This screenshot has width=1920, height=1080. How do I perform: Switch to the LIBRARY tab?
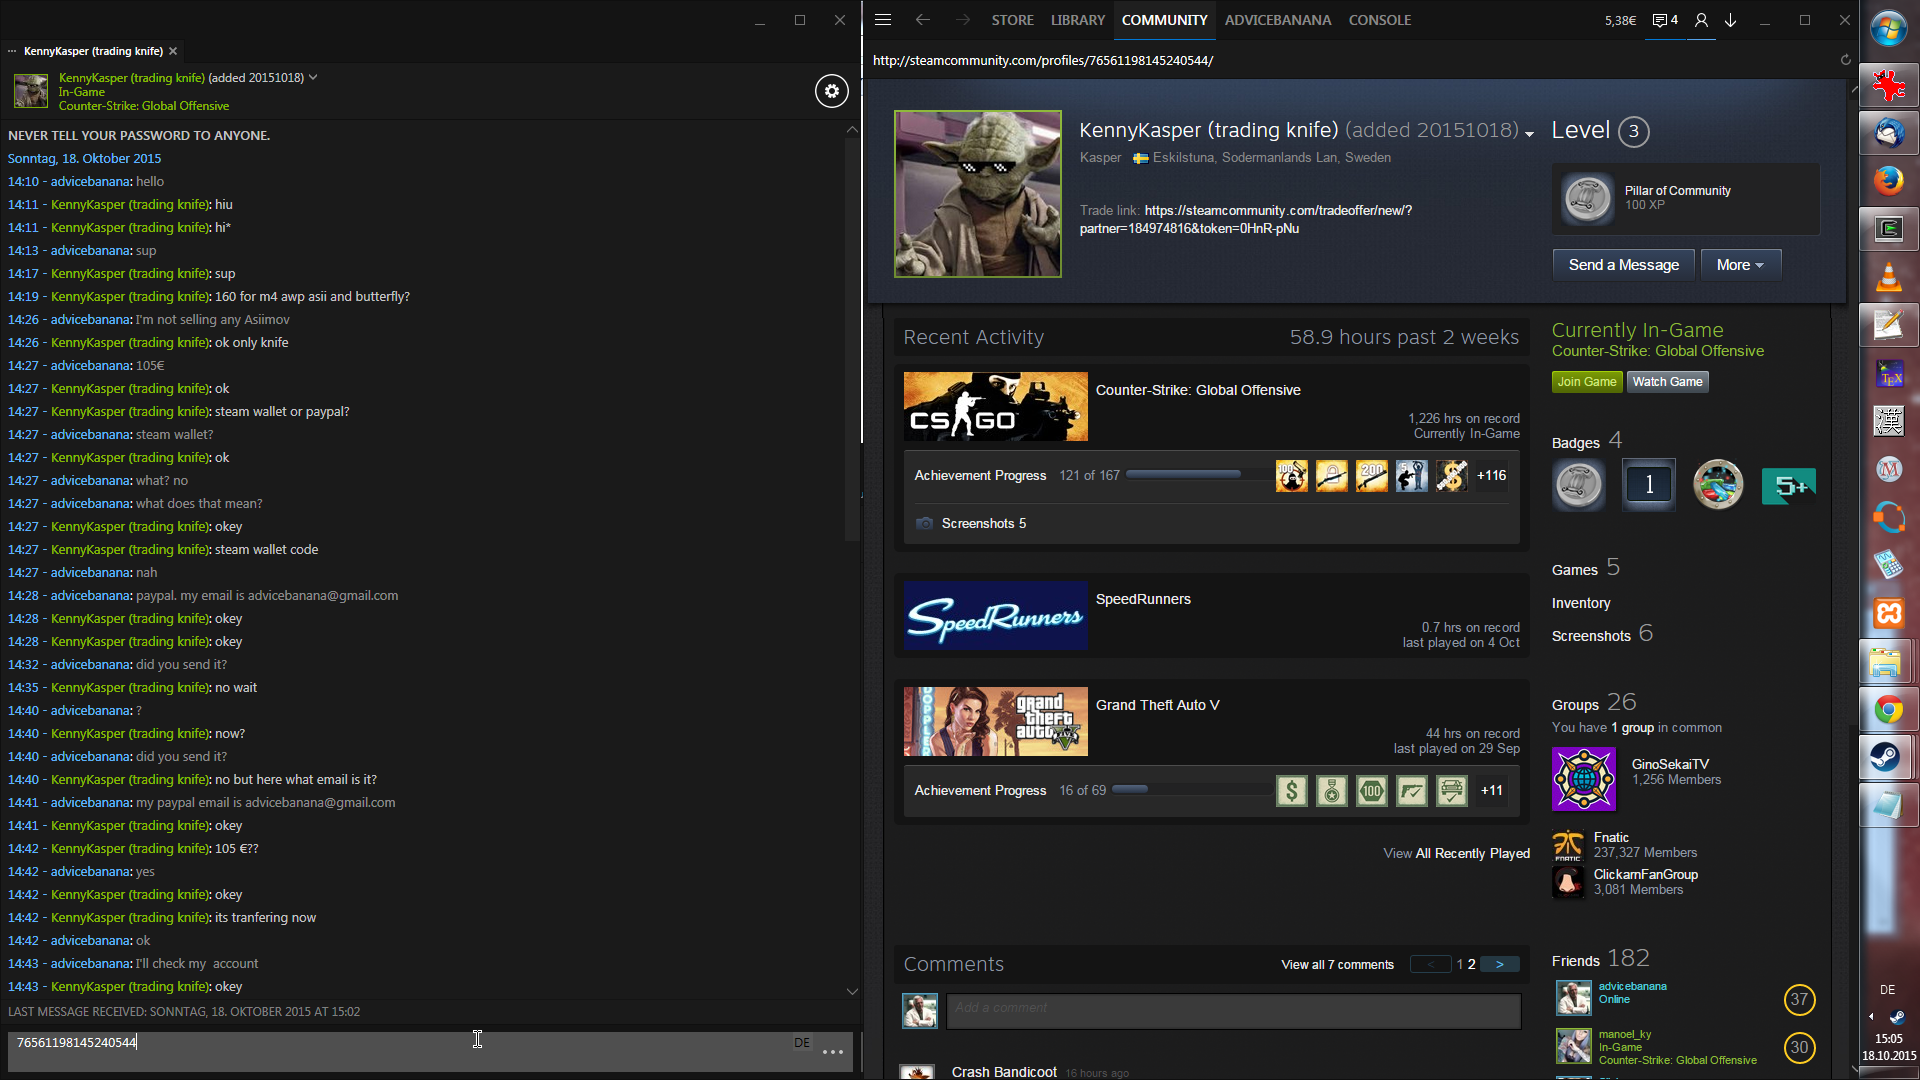1077,20
